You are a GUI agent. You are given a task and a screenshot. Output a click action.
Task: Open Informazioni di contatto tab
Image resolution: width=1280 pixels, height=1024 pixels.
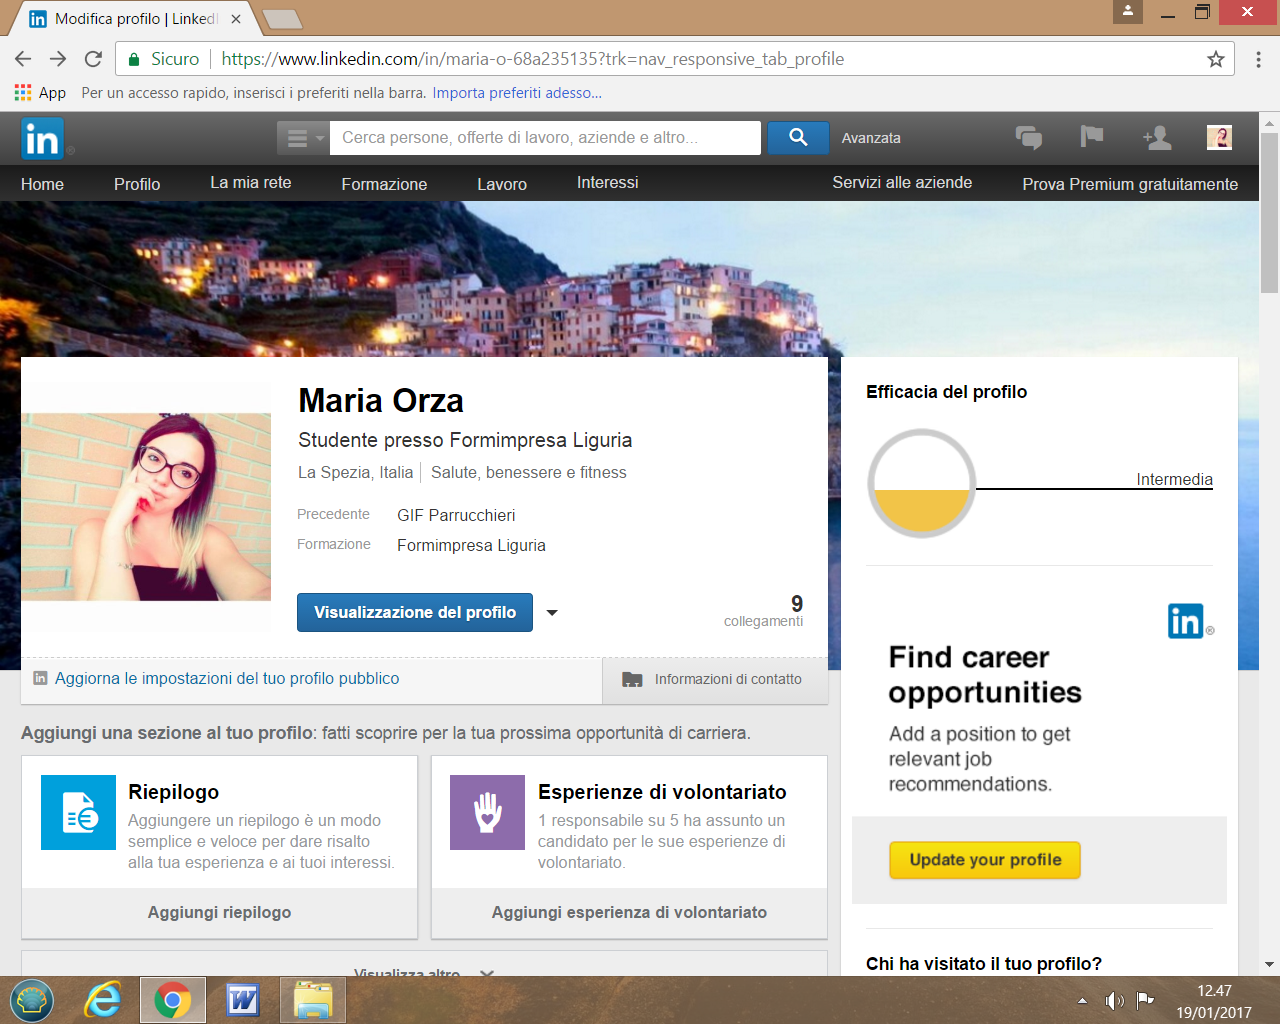715,679
